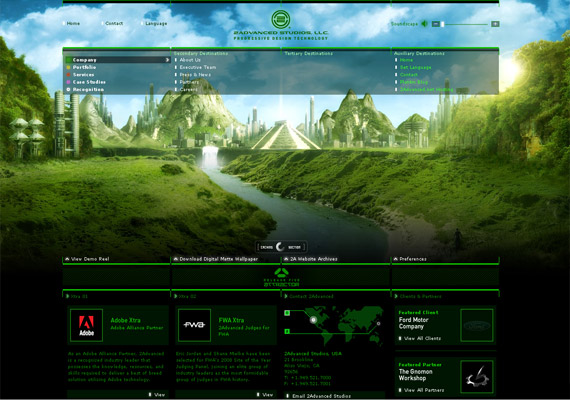Open Partners under Secondary Destinations
570x400 pixels.
189,82
